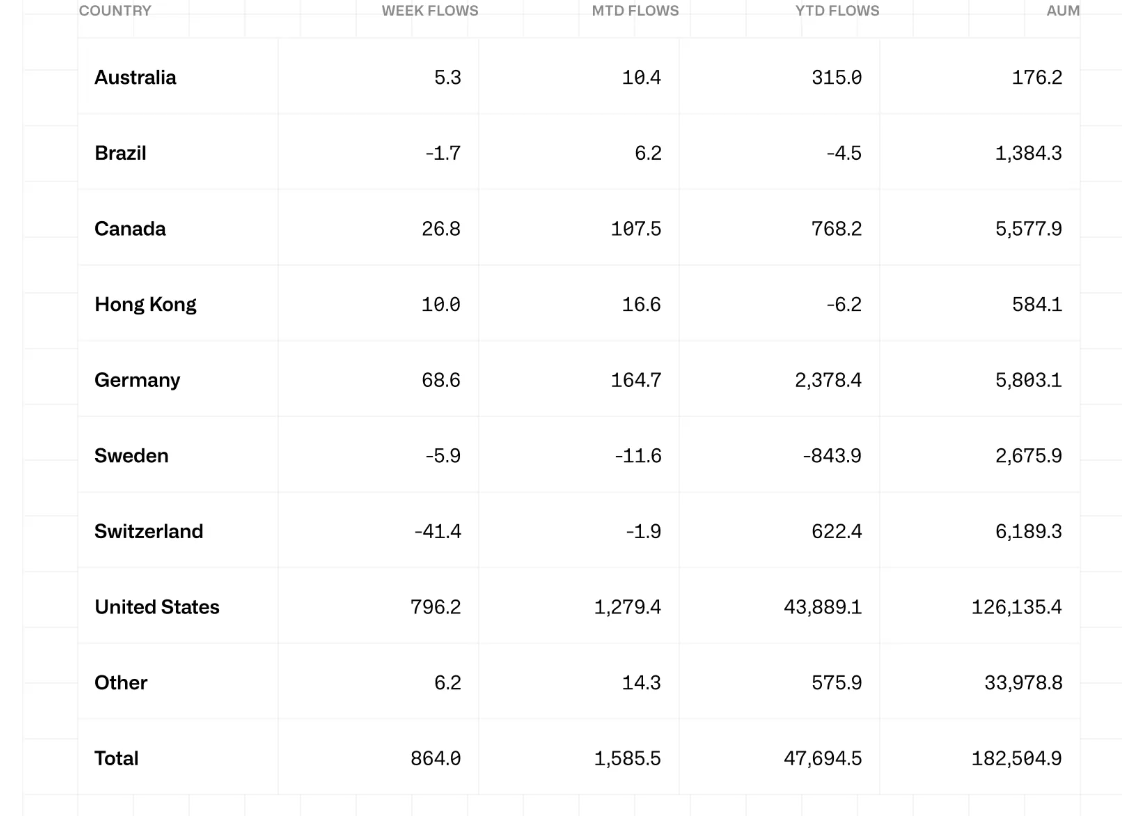Screen dimensions: 1122x816
Task: Click Total YTD flows value 47,694.5
Action: click(822, 758)
